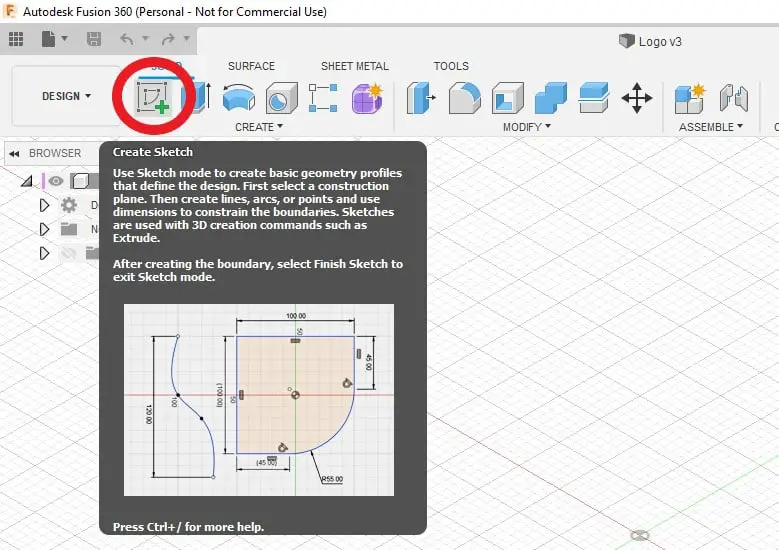Select the Rectangular Pattern tool

(x=323, y=97)
